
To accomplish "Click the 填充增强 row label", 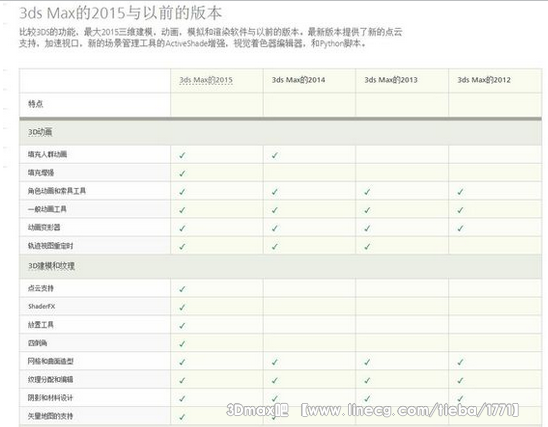I will (41, 173).
